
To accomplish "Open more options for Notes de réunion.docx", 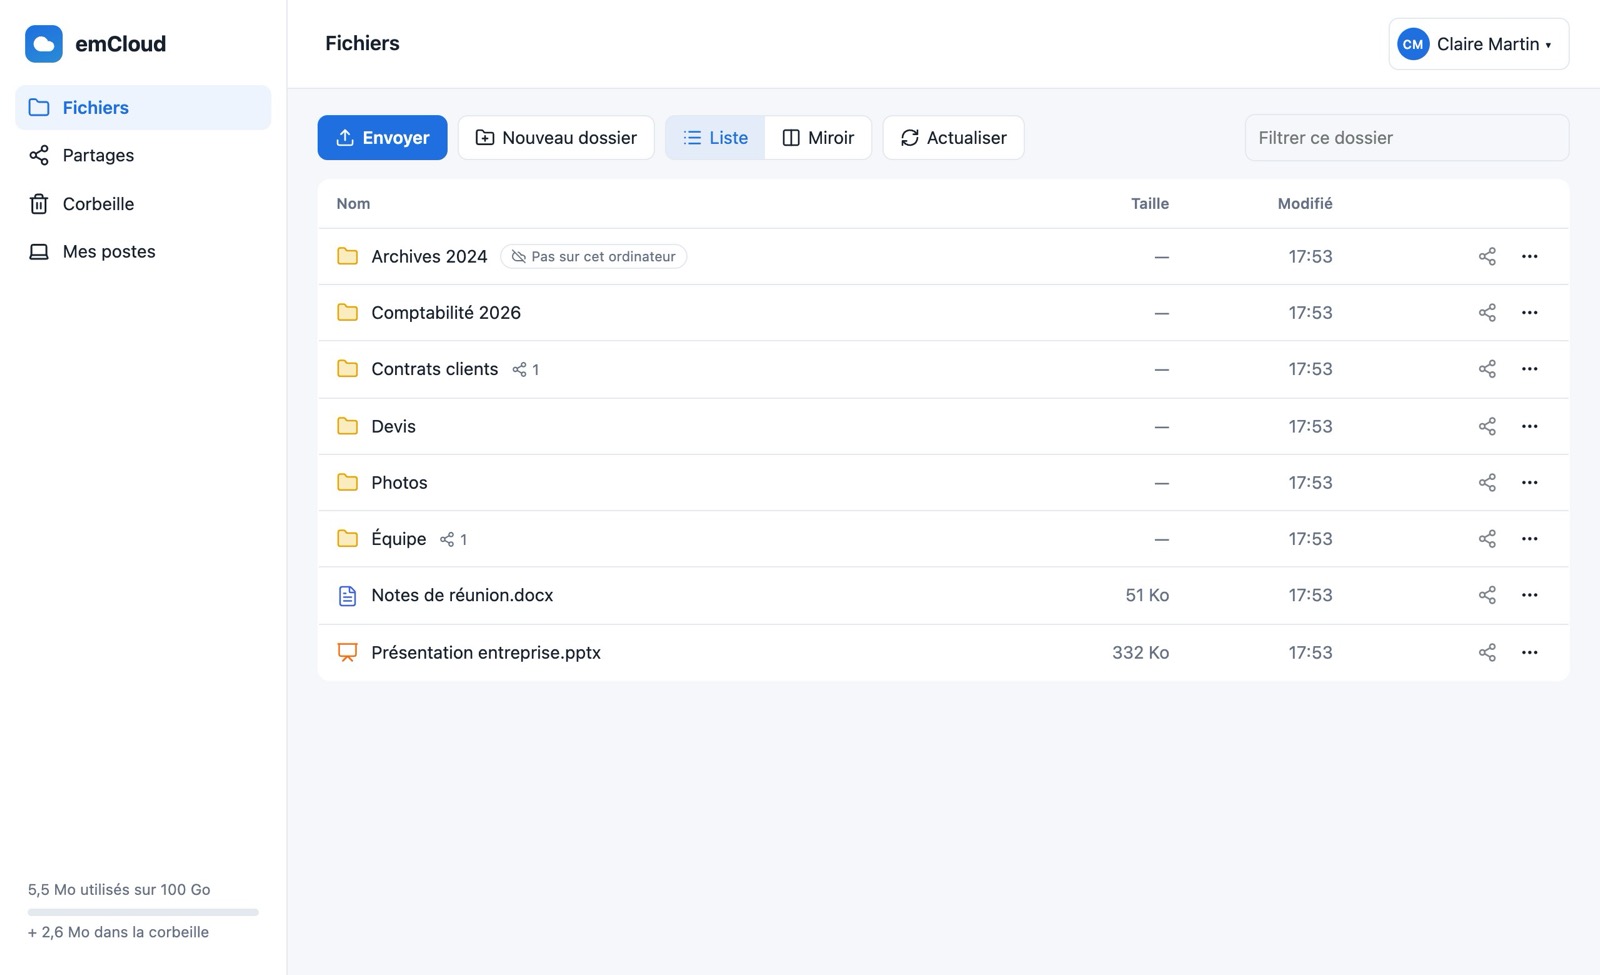I will point(1529,595).
